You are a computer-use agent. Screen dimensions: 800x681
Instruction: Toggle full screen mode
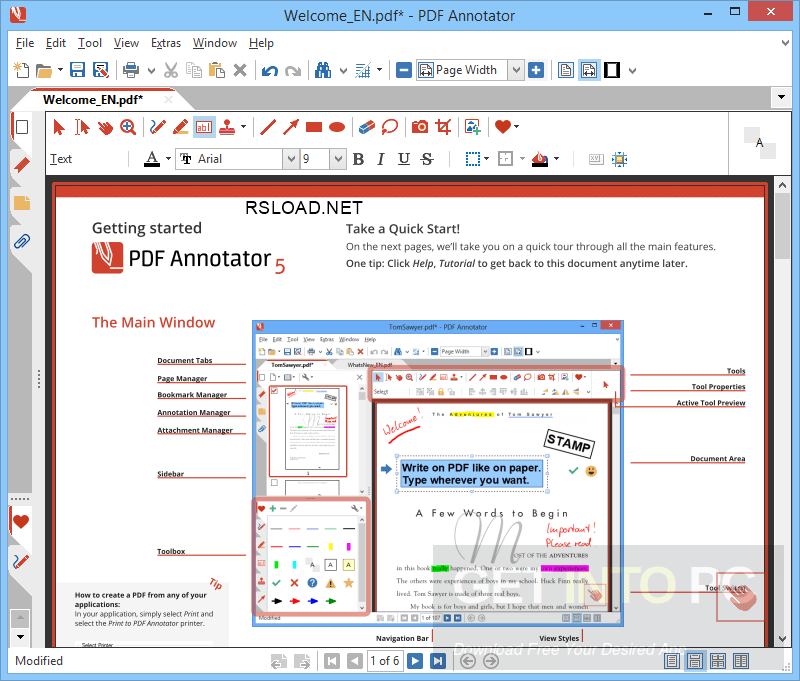click(612, 70)
